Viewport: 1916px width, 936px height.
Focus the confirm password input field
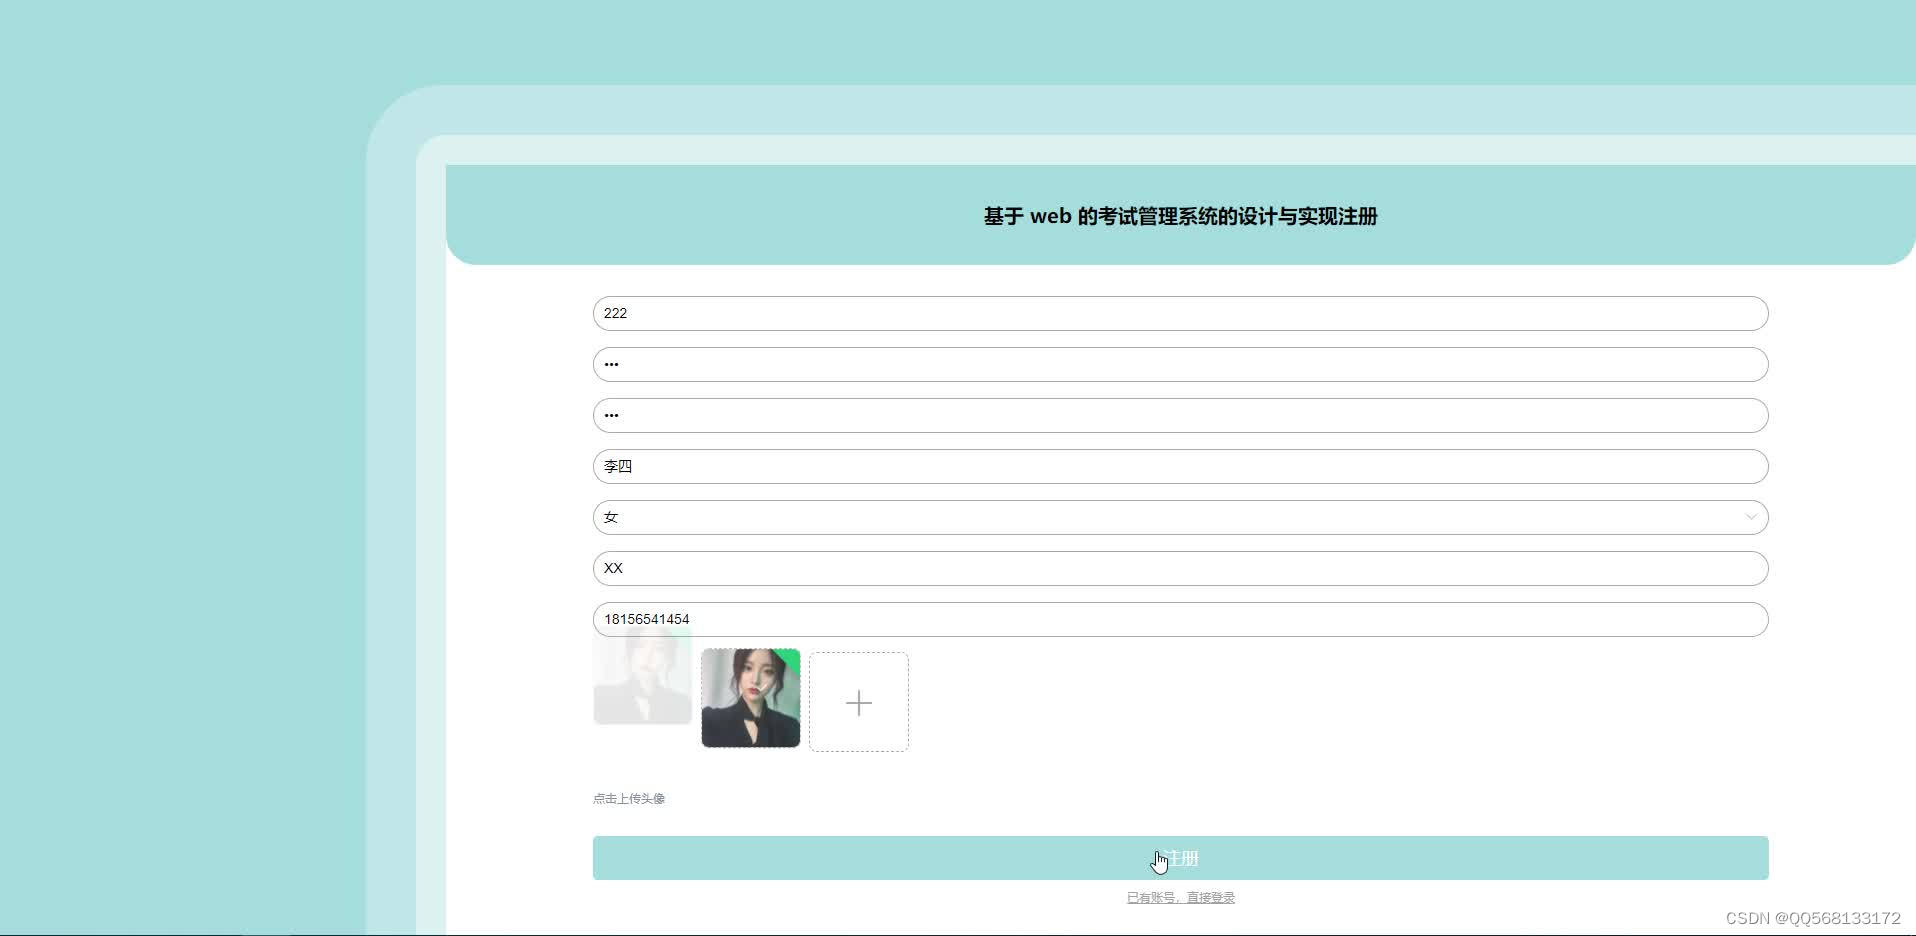(x=1179, y=415)
